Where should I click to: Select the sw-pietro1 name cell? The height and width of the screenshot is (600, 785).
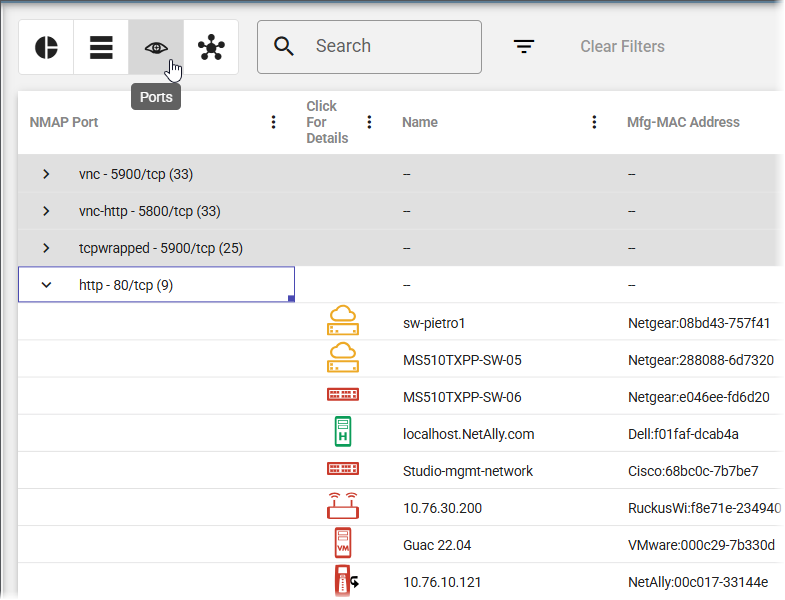pyautogui.click(x=434, y=324)
